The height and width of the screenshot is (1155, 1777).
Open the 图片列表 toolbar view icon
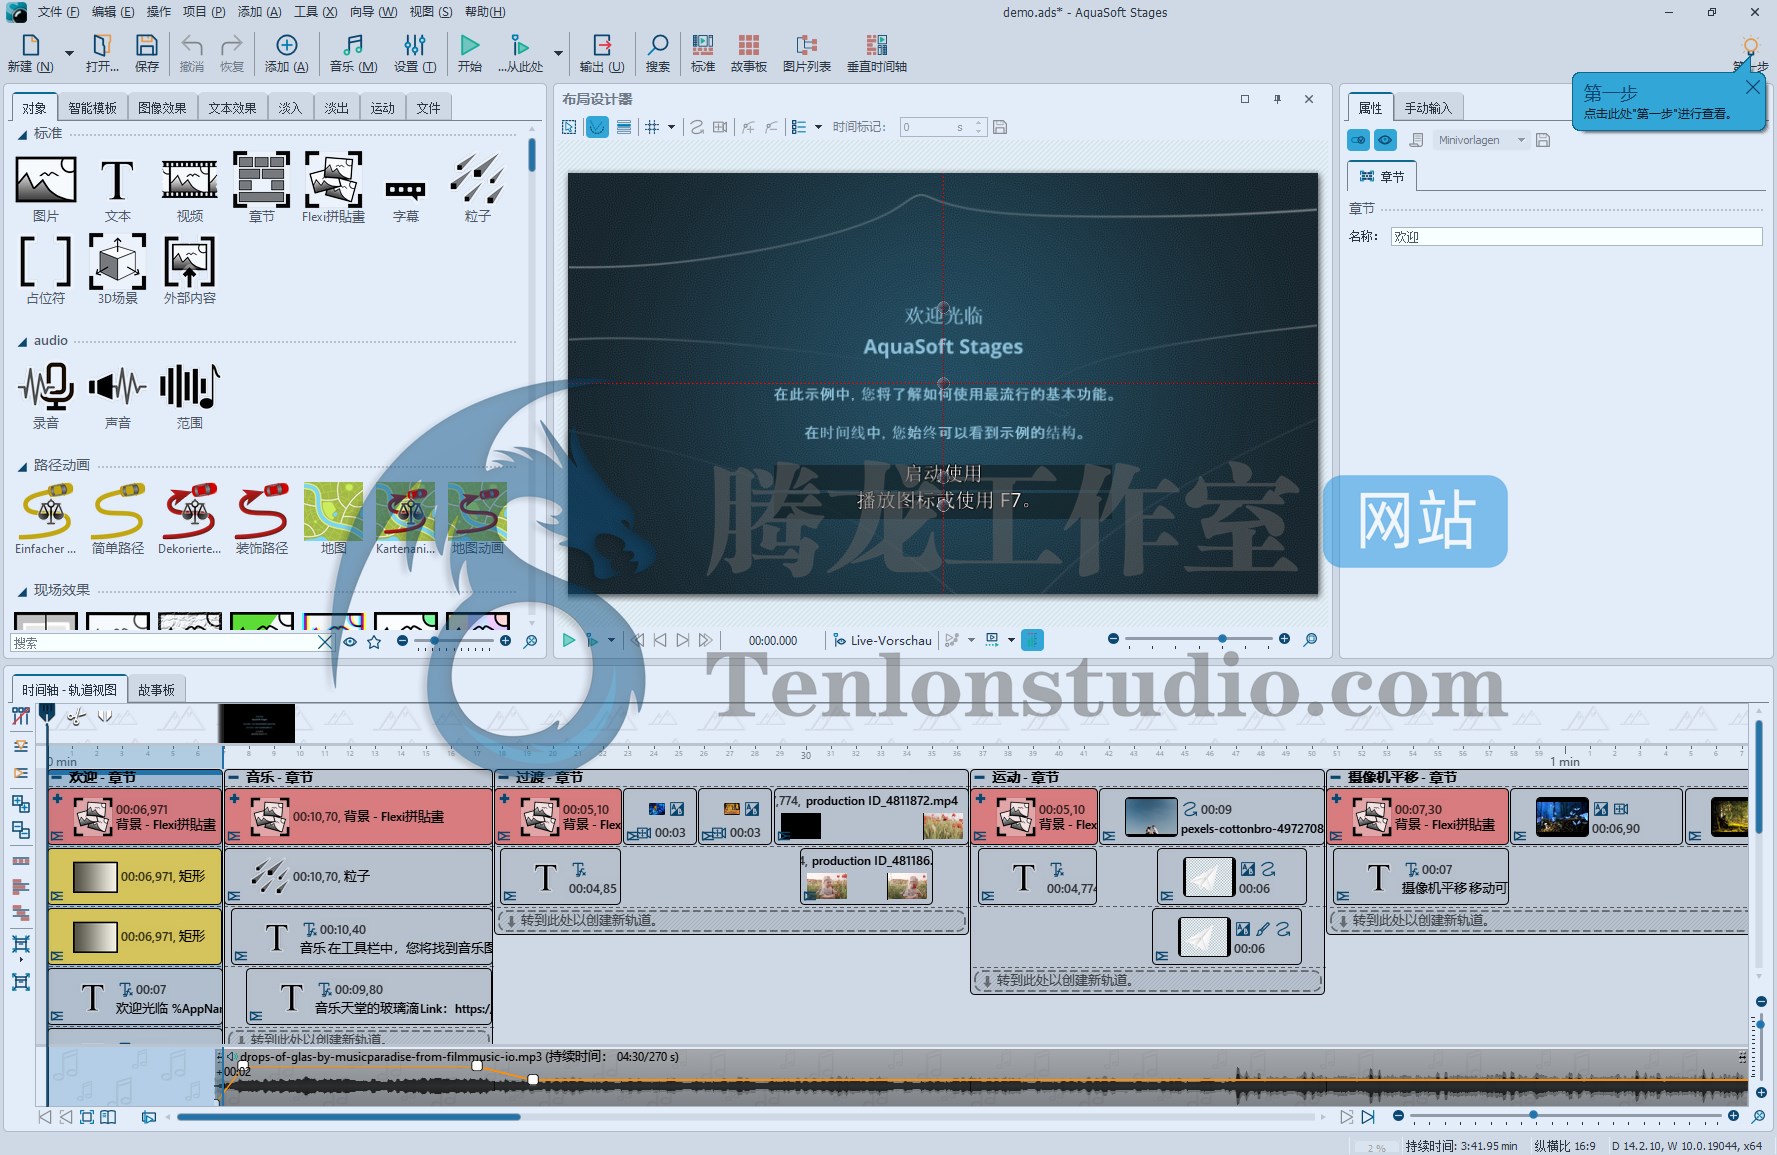click(807, 53)
